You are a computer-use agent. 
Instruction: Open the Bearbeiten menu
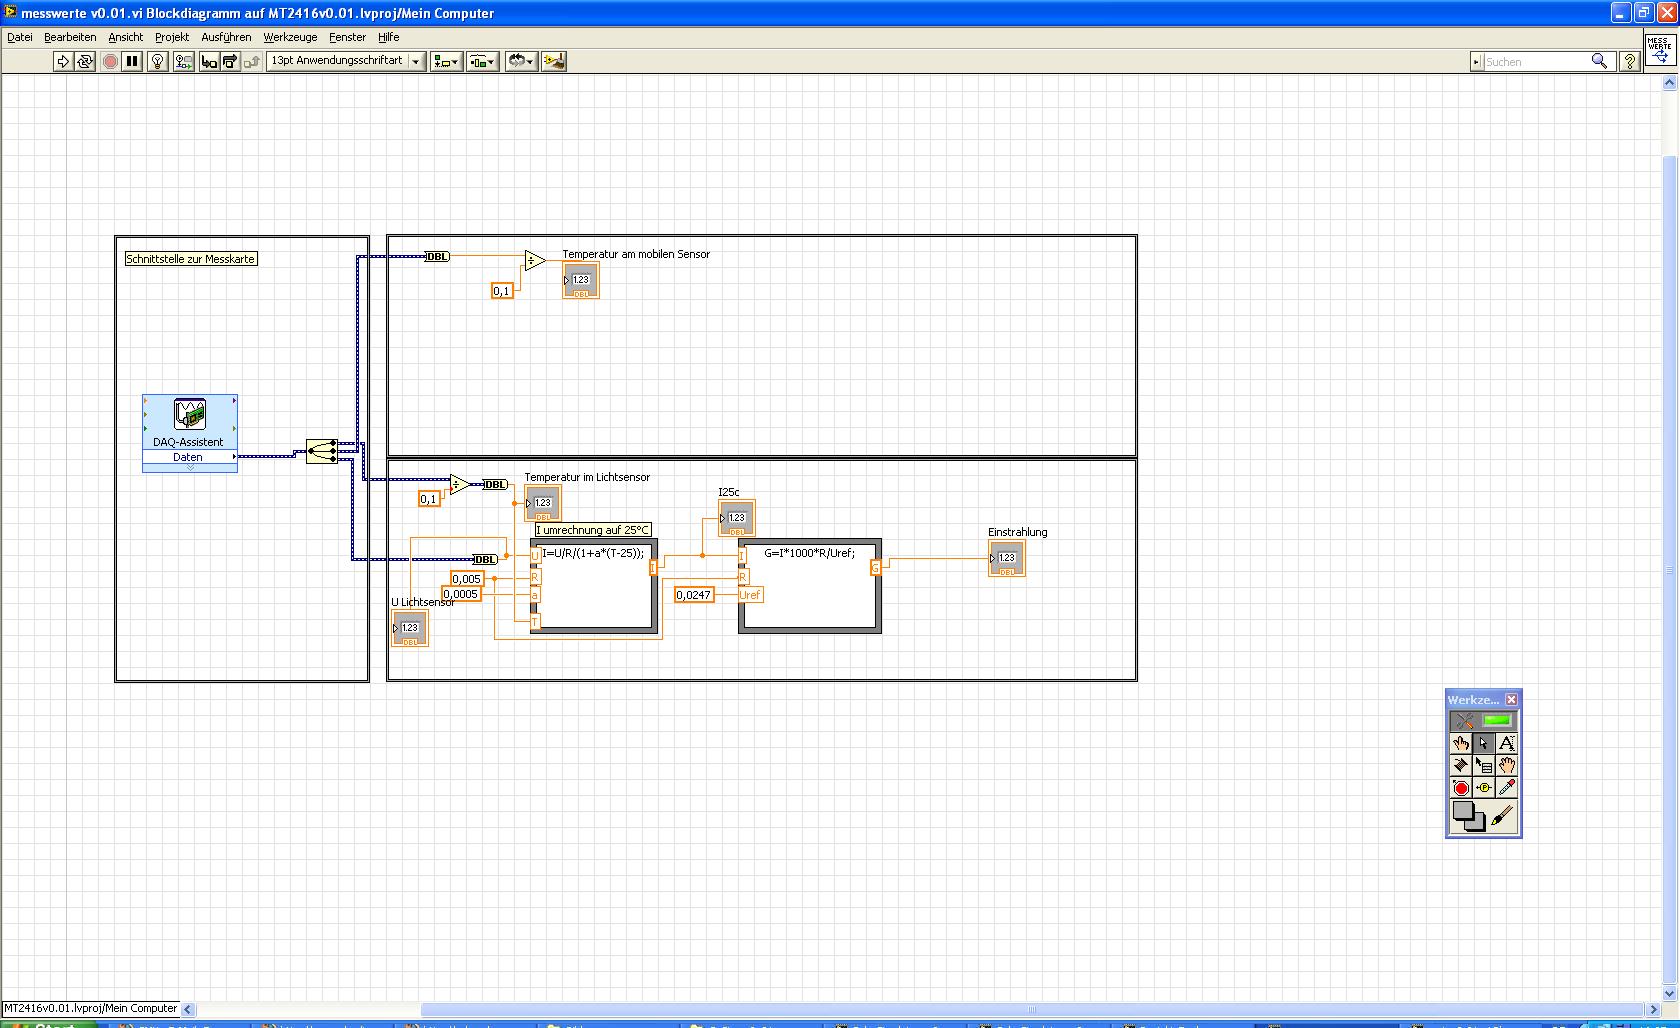coord(70,37)
